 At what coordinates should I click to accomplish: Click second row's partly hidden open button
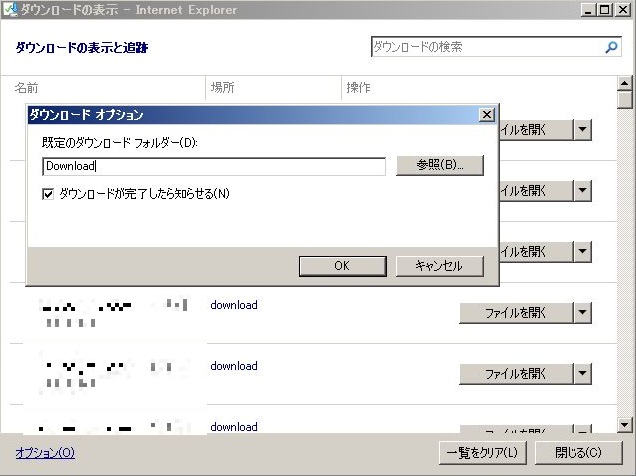tap(536, 191)
